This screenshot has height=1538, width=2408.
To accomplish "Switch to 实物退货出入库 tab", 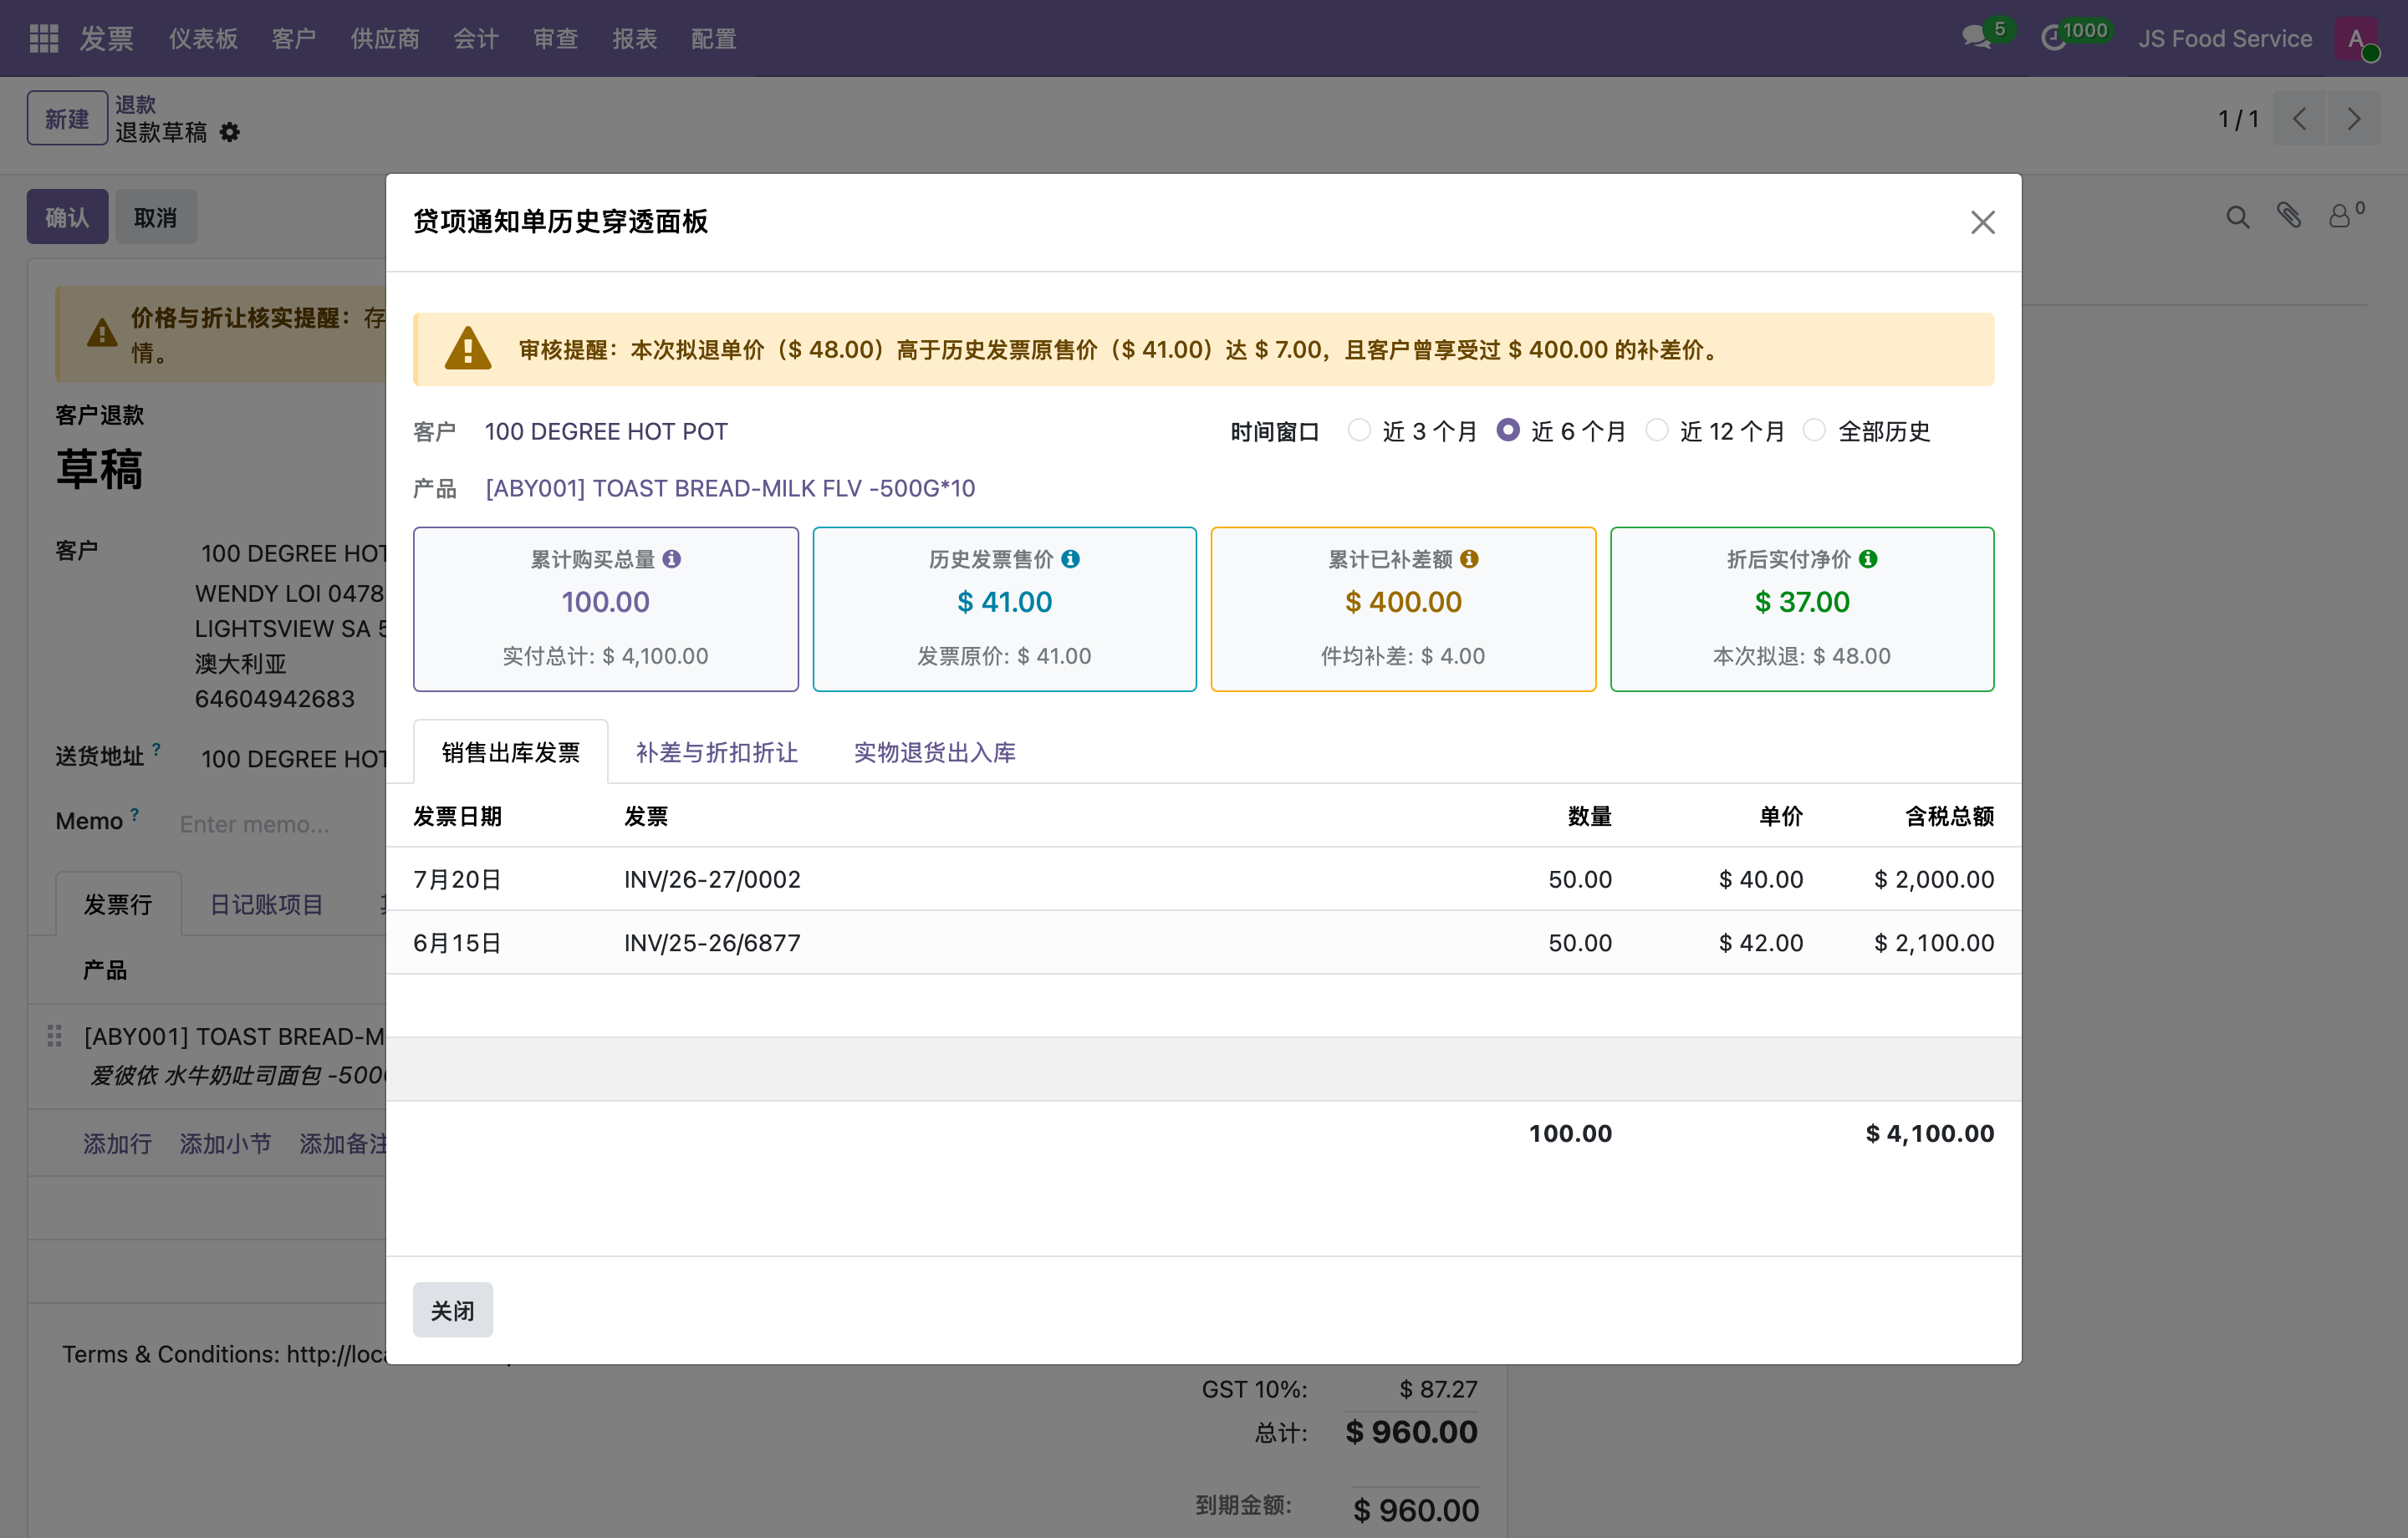I will [x=934, y=752].
